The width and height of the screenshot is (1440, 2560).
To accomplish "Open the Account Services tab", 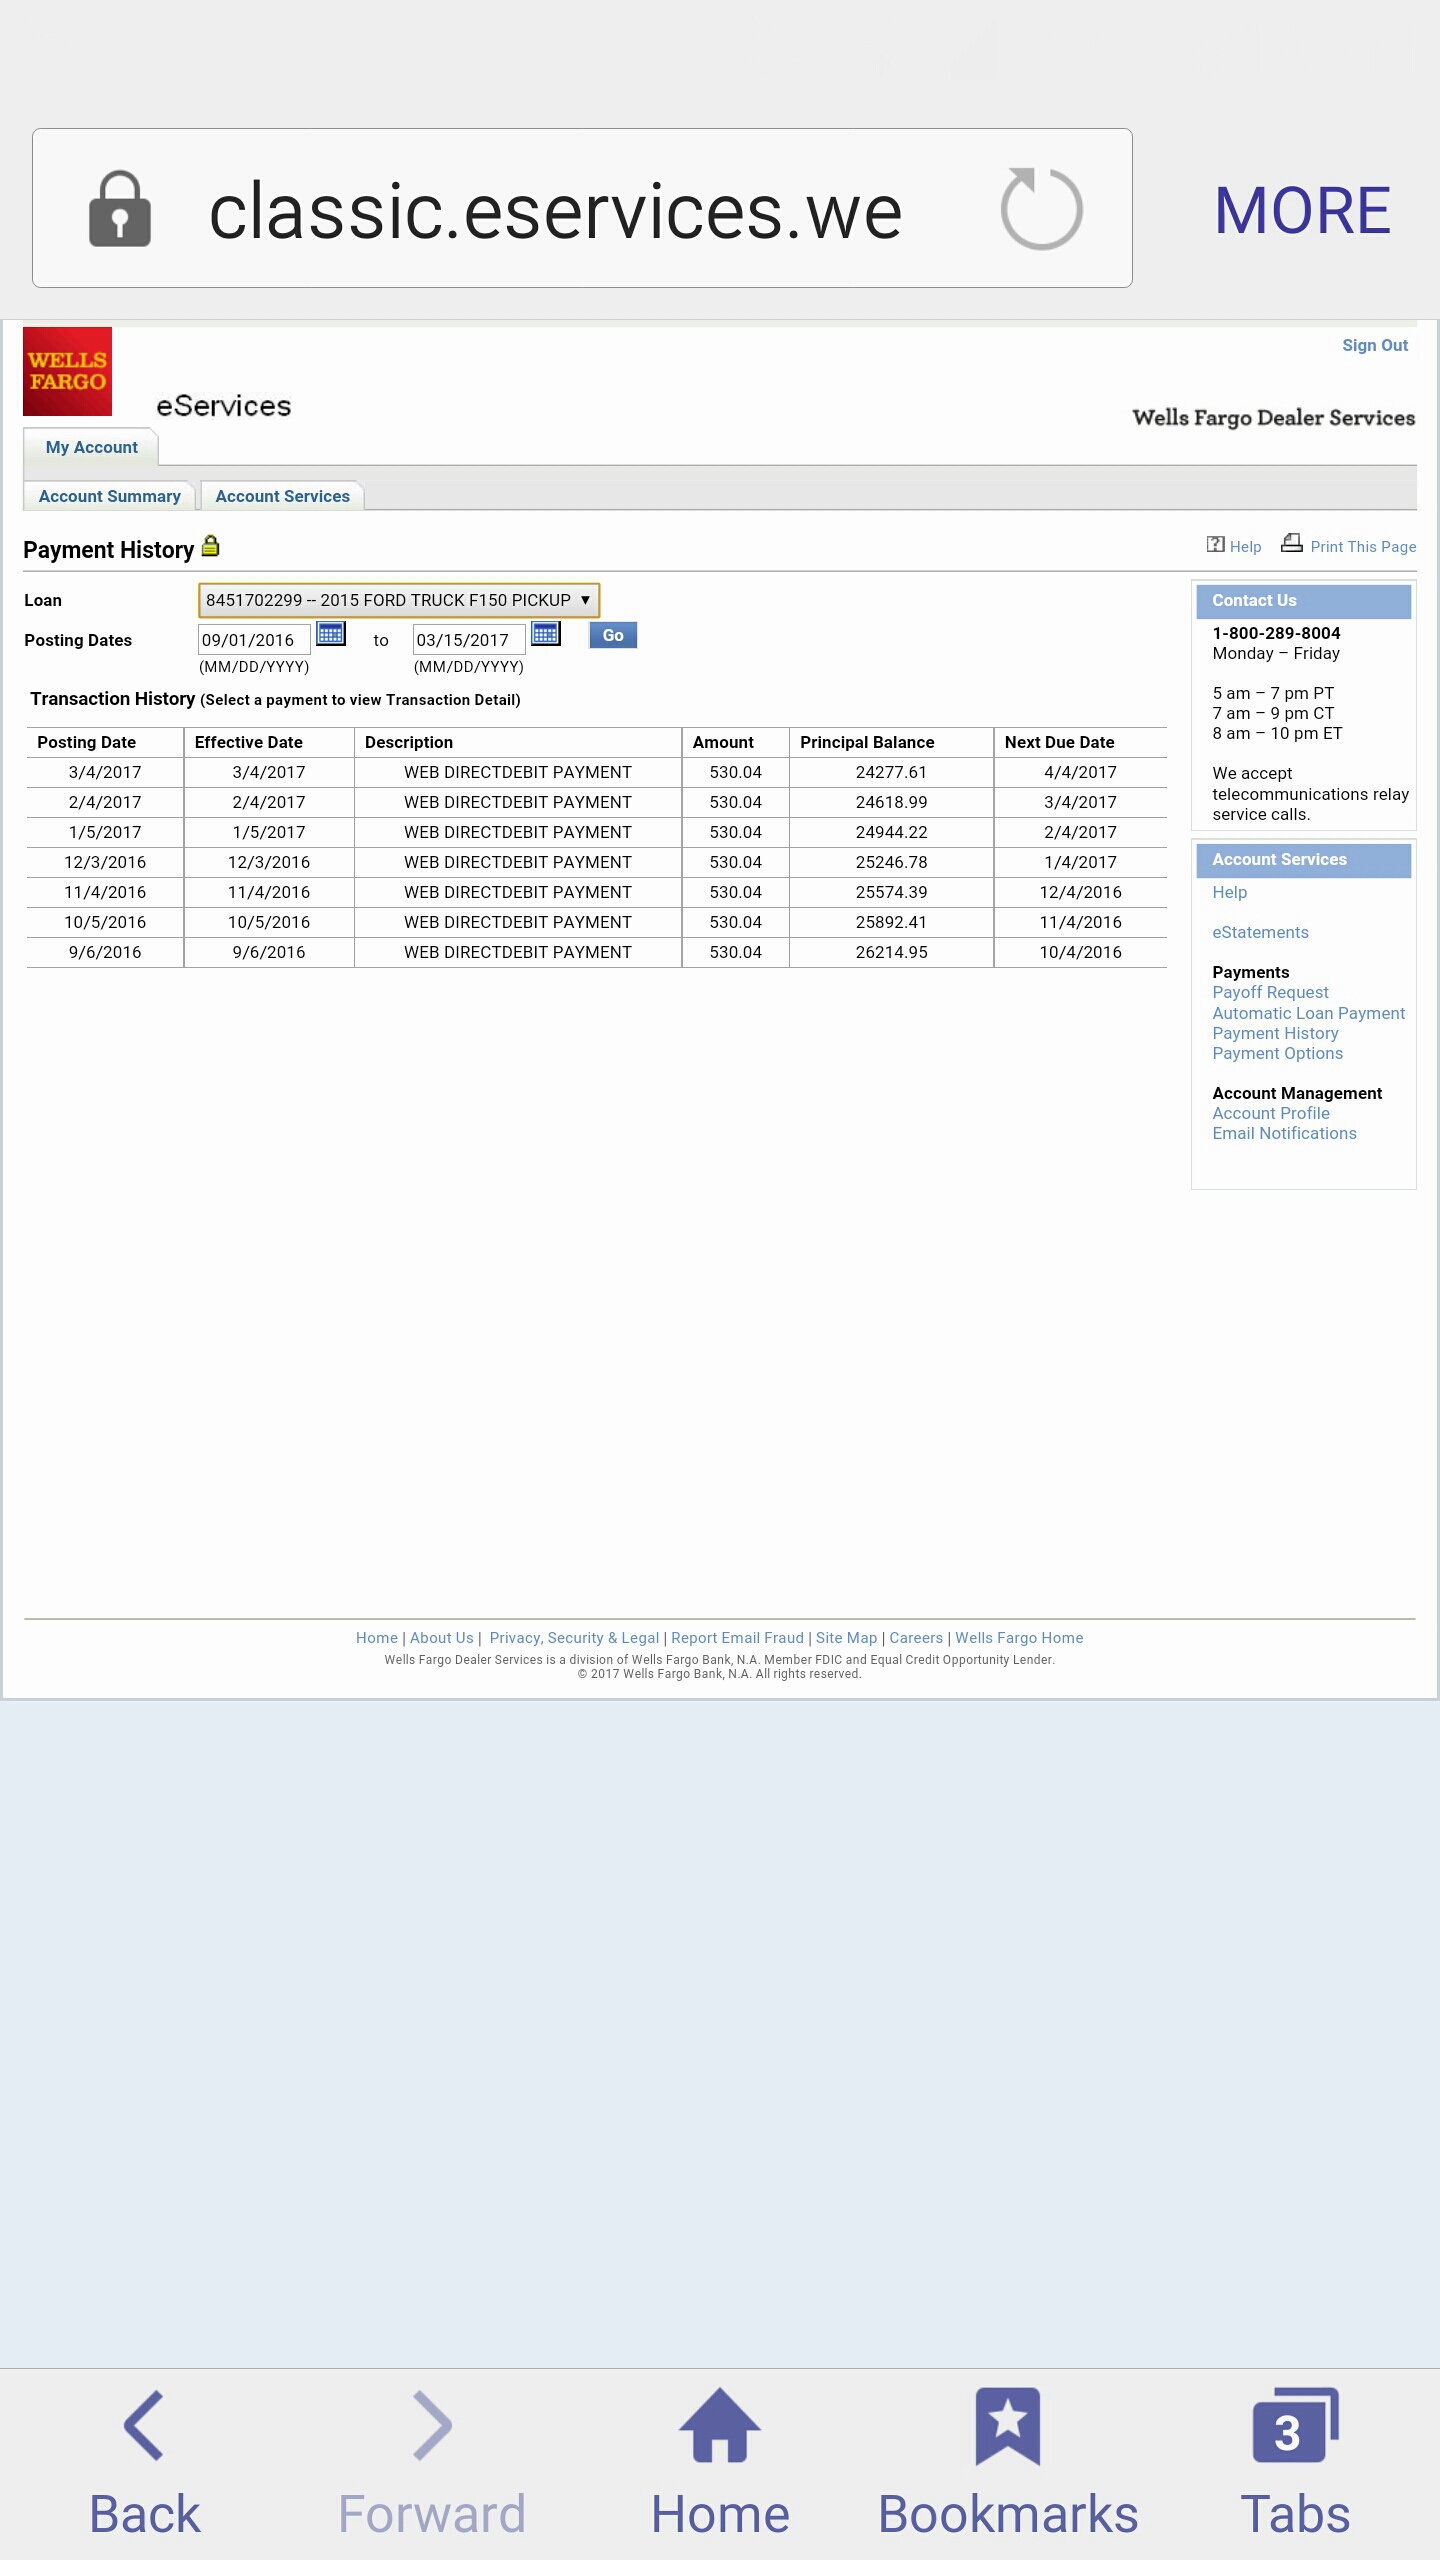I will [x=282, y=496].
